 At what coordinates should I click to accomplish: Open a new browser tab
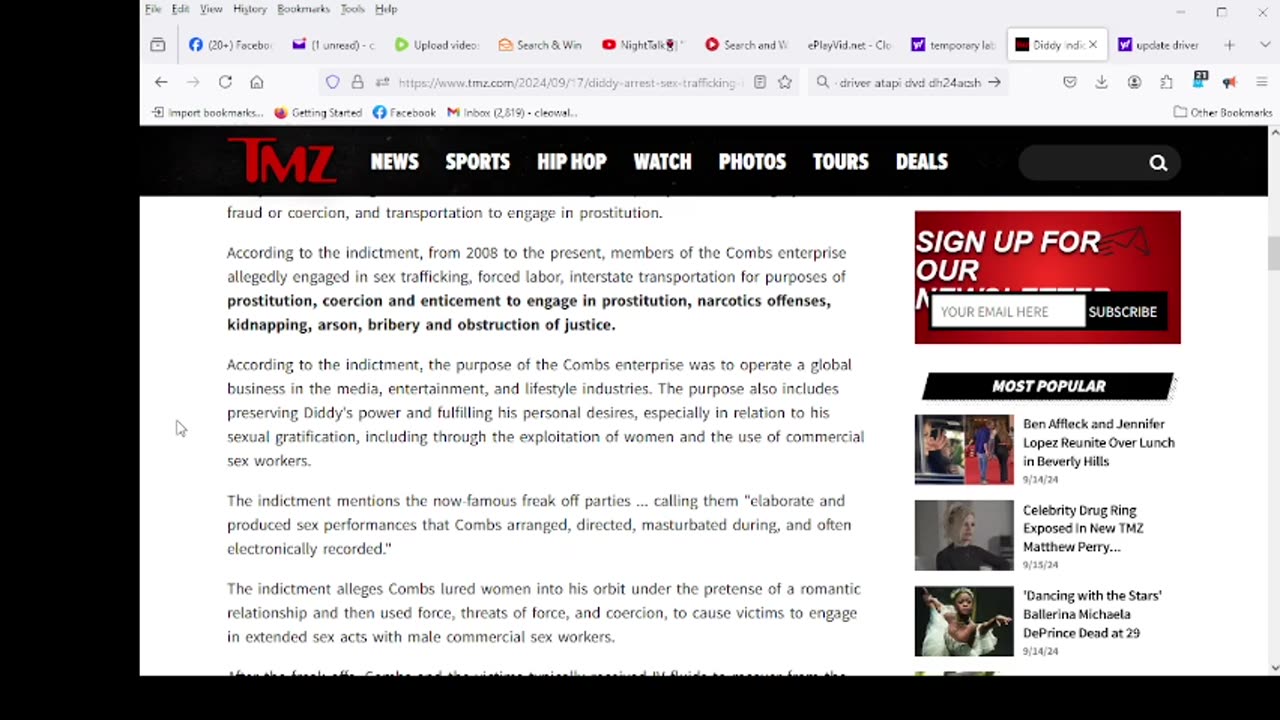coord(1229,45)
